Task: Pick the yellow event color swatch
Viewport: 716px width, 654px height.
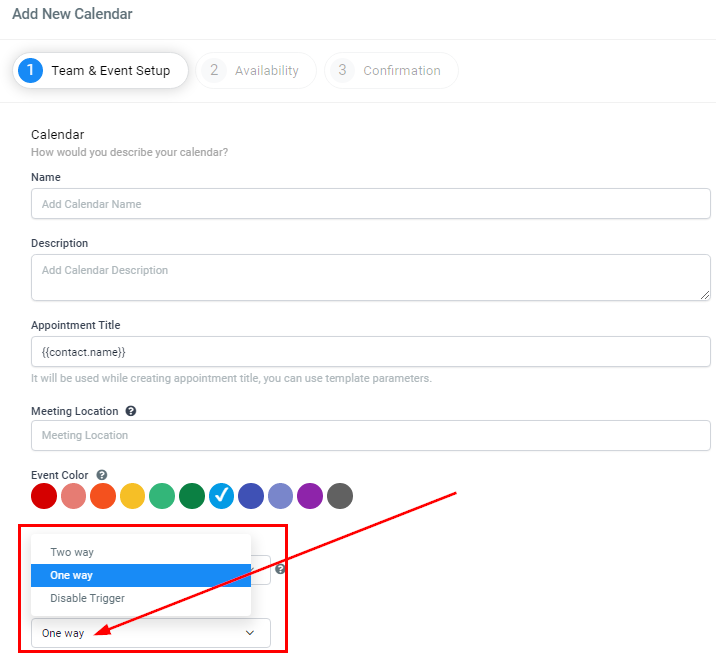Action: (x=133, y=496)
